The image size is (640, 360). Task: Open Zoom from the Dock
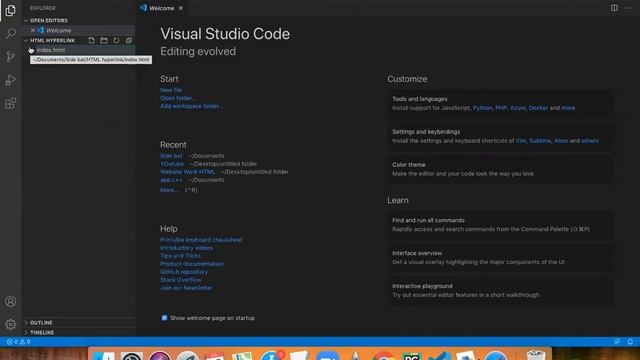click(x=327, y=355)
